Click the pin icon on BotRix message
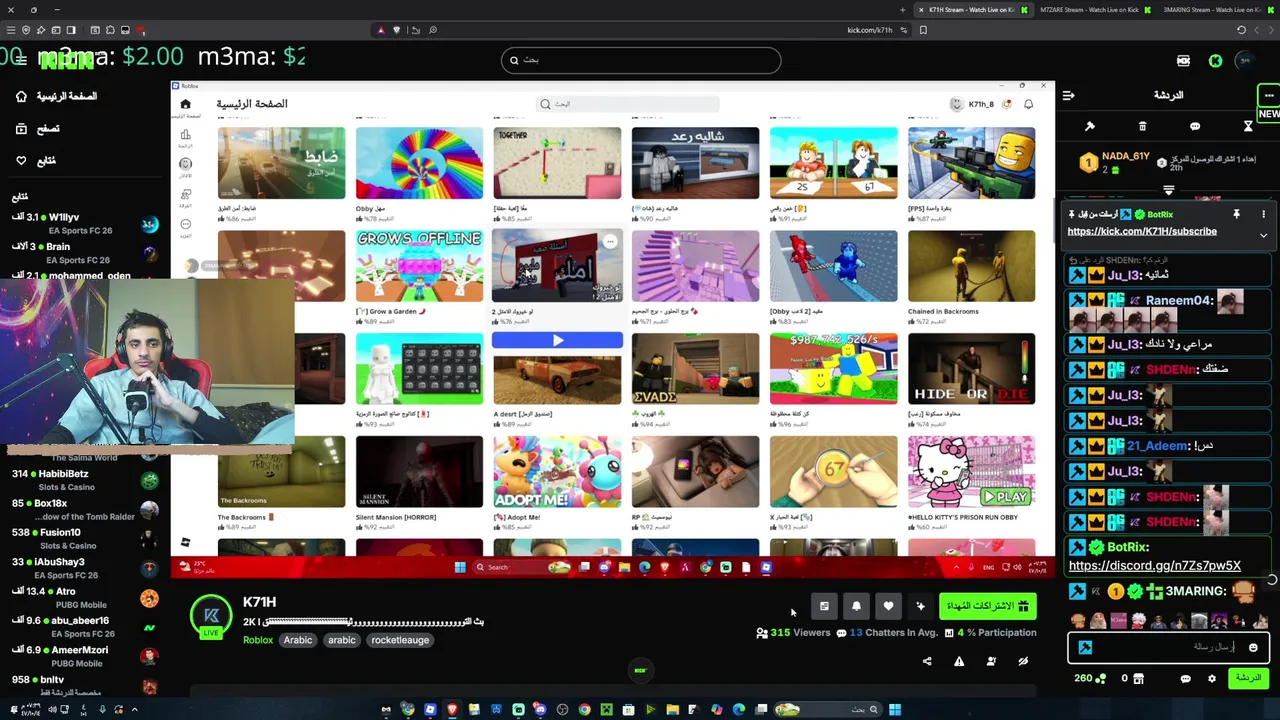 (1236, 215)
